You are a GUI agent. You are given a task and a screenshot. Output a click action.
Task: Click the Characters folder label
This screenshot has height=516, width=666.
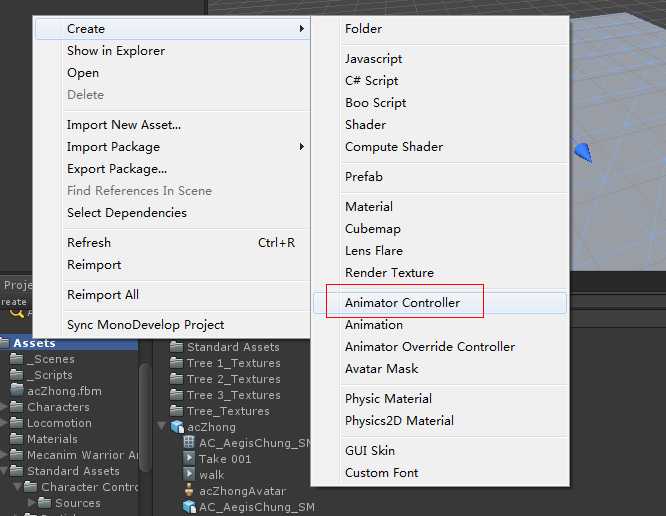click(x=58, y=407)
